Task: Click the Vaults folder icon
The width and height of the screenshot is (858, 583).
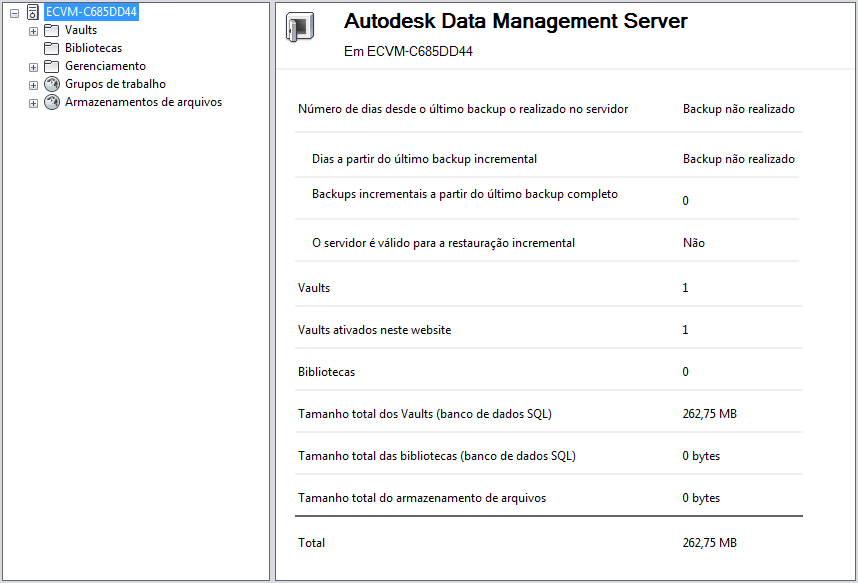Action: (x=52, y=30)
